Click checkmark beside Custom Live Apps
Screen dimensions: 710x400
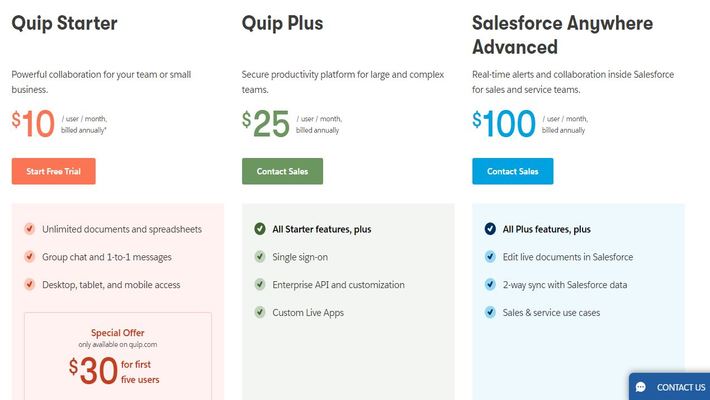(x=260, y=312)
